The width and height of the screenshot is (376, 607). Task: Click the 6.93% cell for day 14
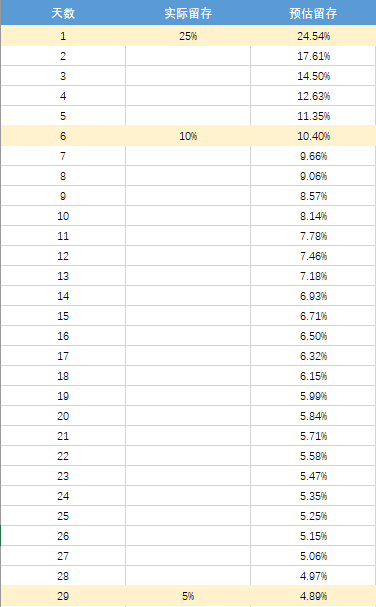tap(313, 296)
